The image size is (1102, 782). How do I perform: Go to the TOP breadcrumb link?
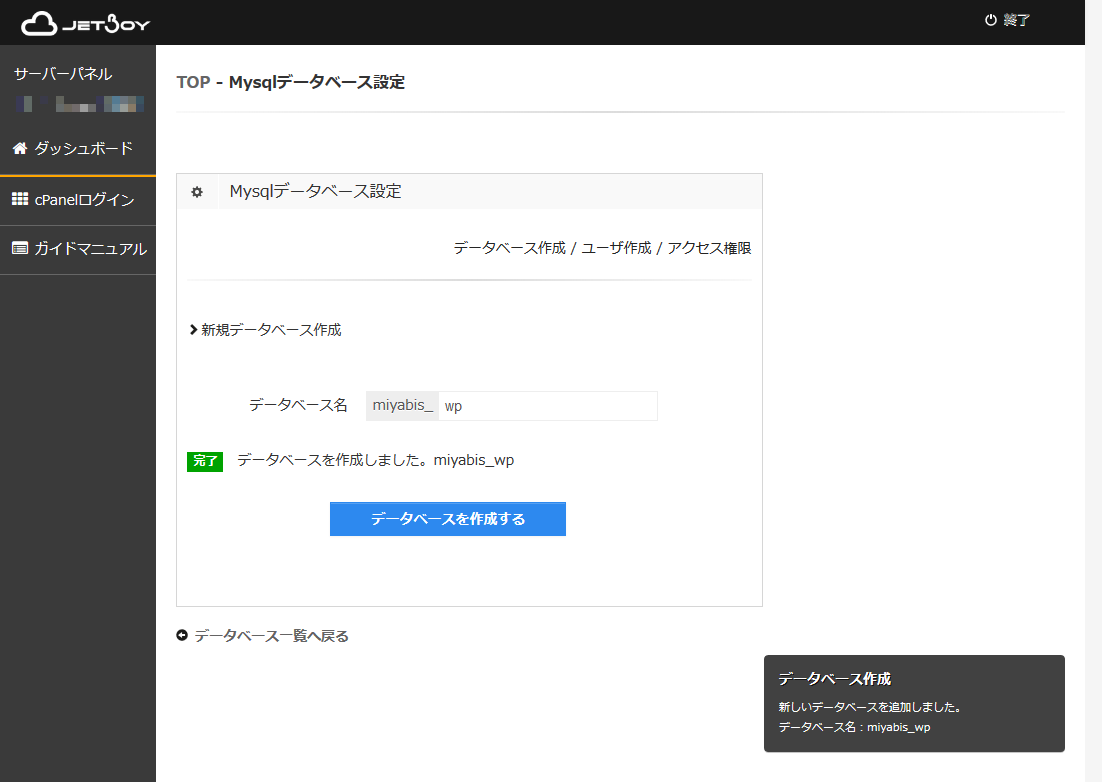[x=193, y=82]
